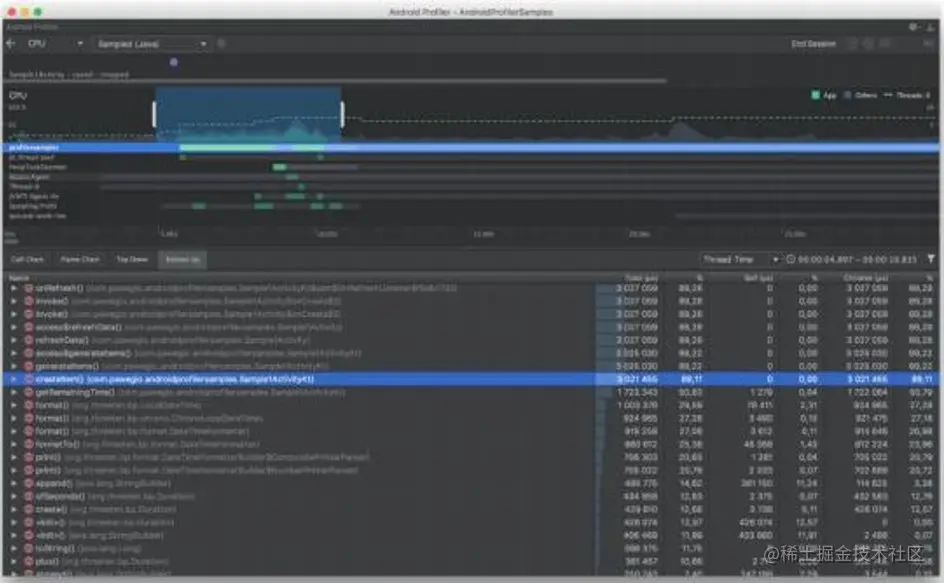The image size is (944, 584).
Task: Click the End Session button
Action: point(813,43)
